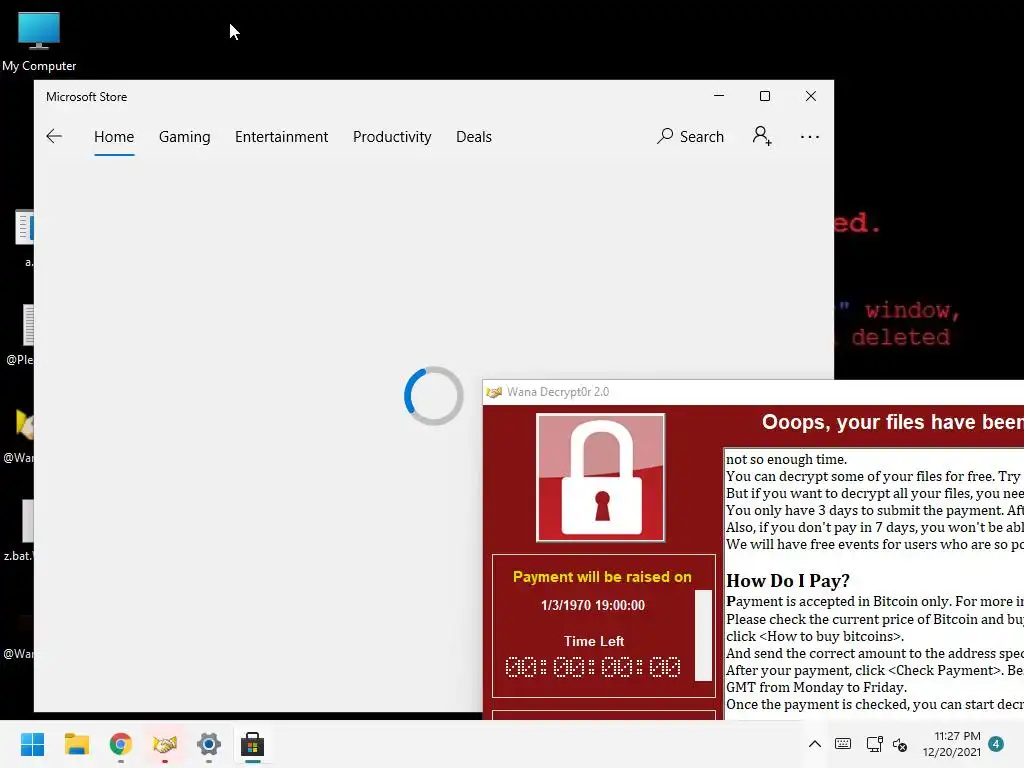Go back in Microsoft Store
The height and width of the screenshot is (768, 1024).
54,136
